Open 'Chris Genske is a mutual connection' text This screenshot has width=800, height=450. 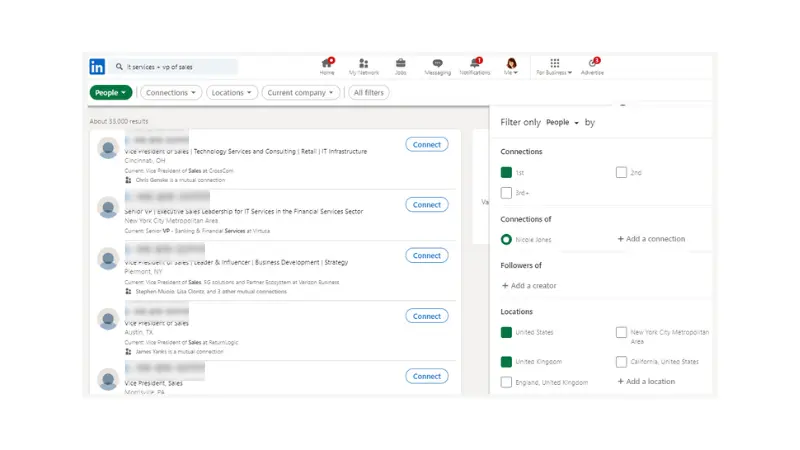(x=180, y=180)
